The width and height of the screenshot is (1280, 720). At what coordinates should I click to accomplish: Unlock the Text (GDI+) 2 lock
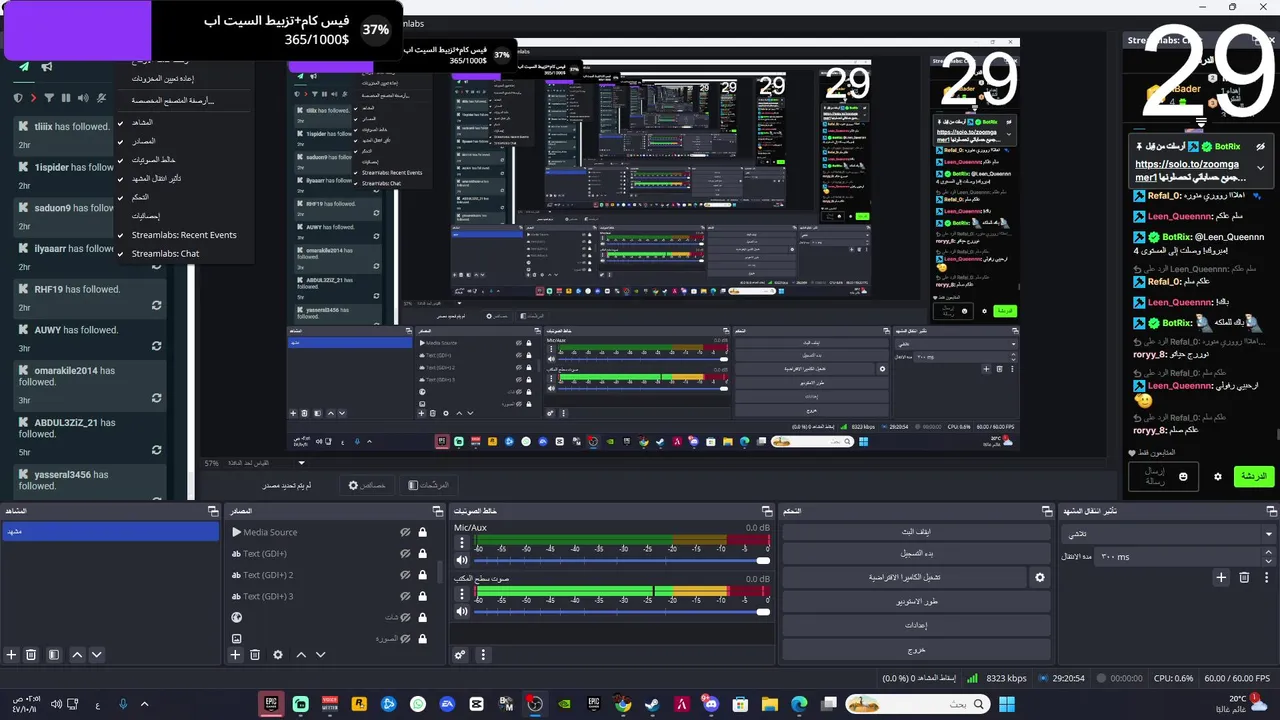point(423,575)
